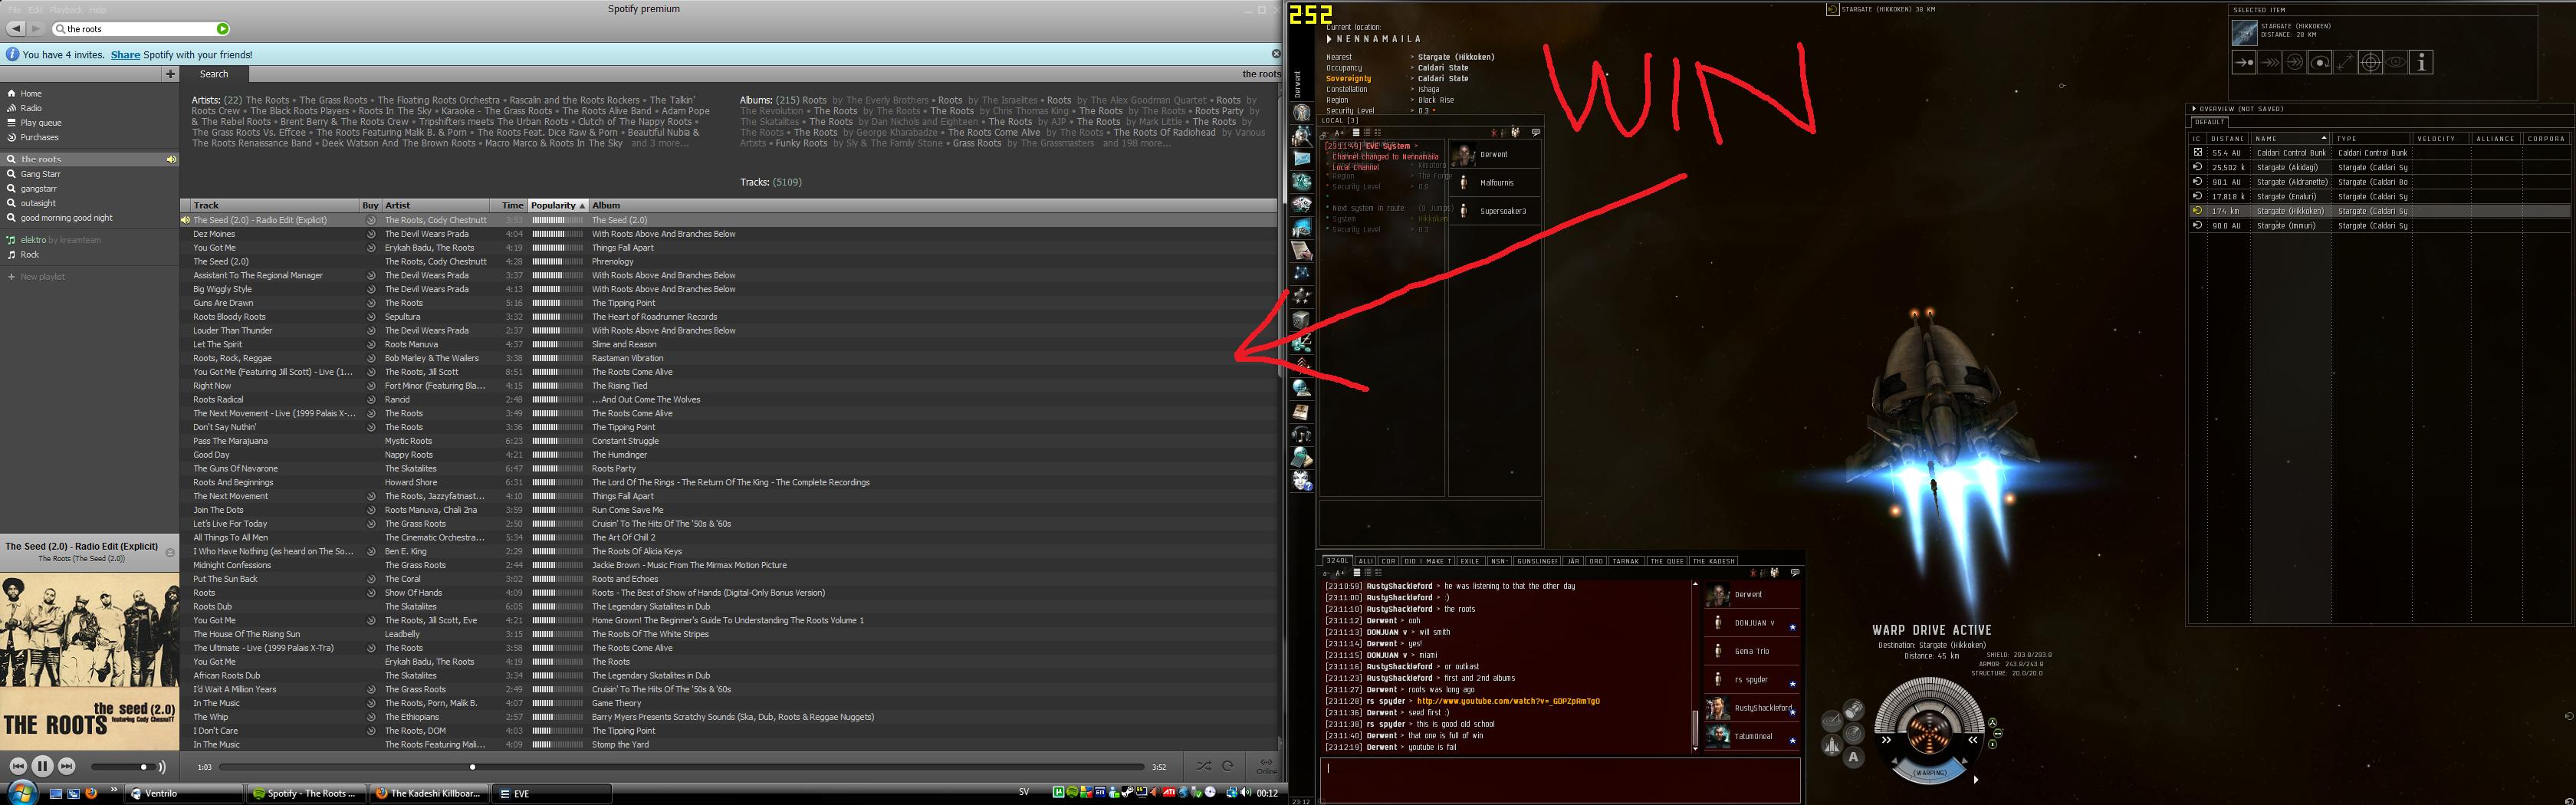2576x805 pixels.
Task: Click the A+ increase font size button in Local chat
Action: coord(1340,132)
